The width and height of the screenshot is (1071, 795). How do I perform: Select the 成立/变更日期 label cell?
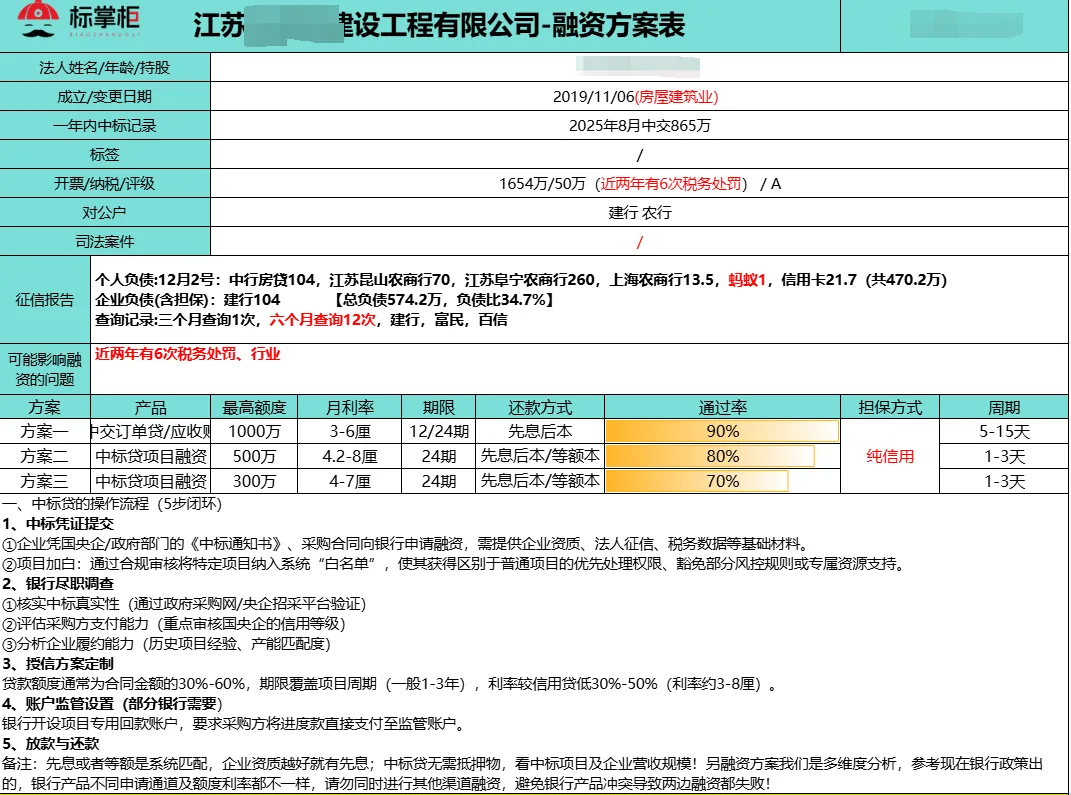coord(105,97)
